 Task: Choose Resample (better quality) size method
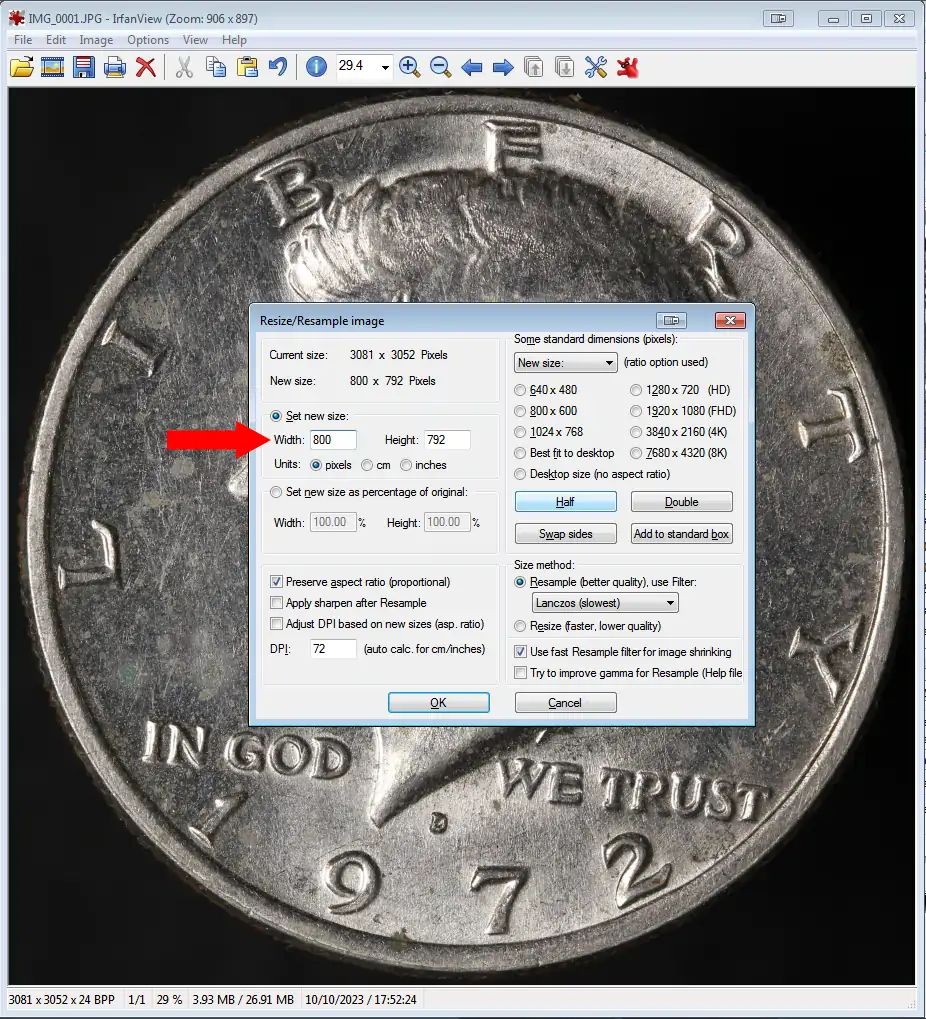tap(520, 582)
